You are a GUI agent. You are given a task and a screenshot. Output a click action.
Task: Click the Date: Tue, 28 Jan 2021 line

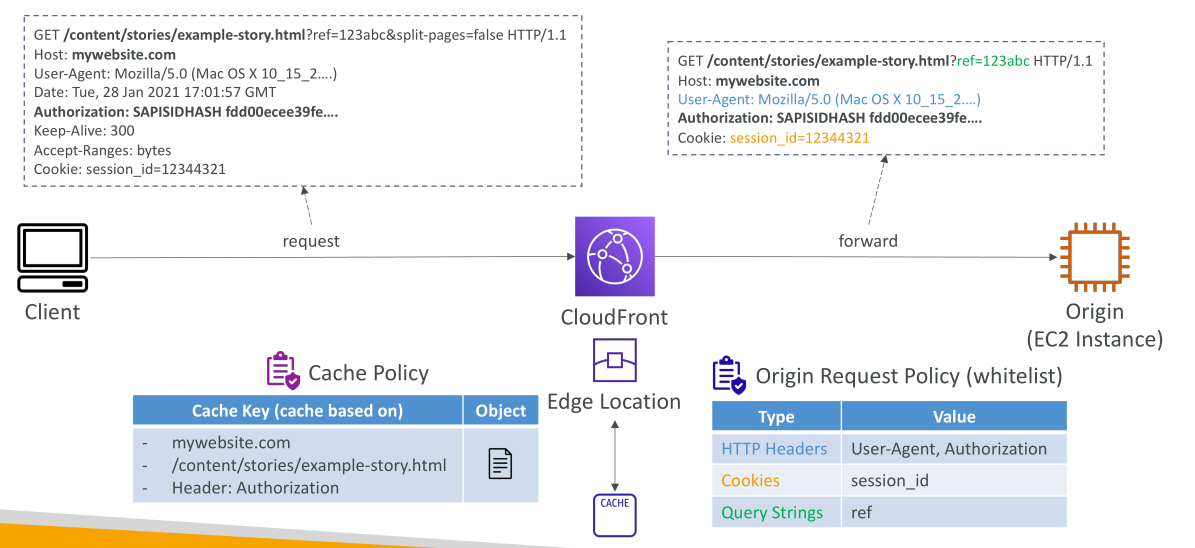click(x=155, y=93)
